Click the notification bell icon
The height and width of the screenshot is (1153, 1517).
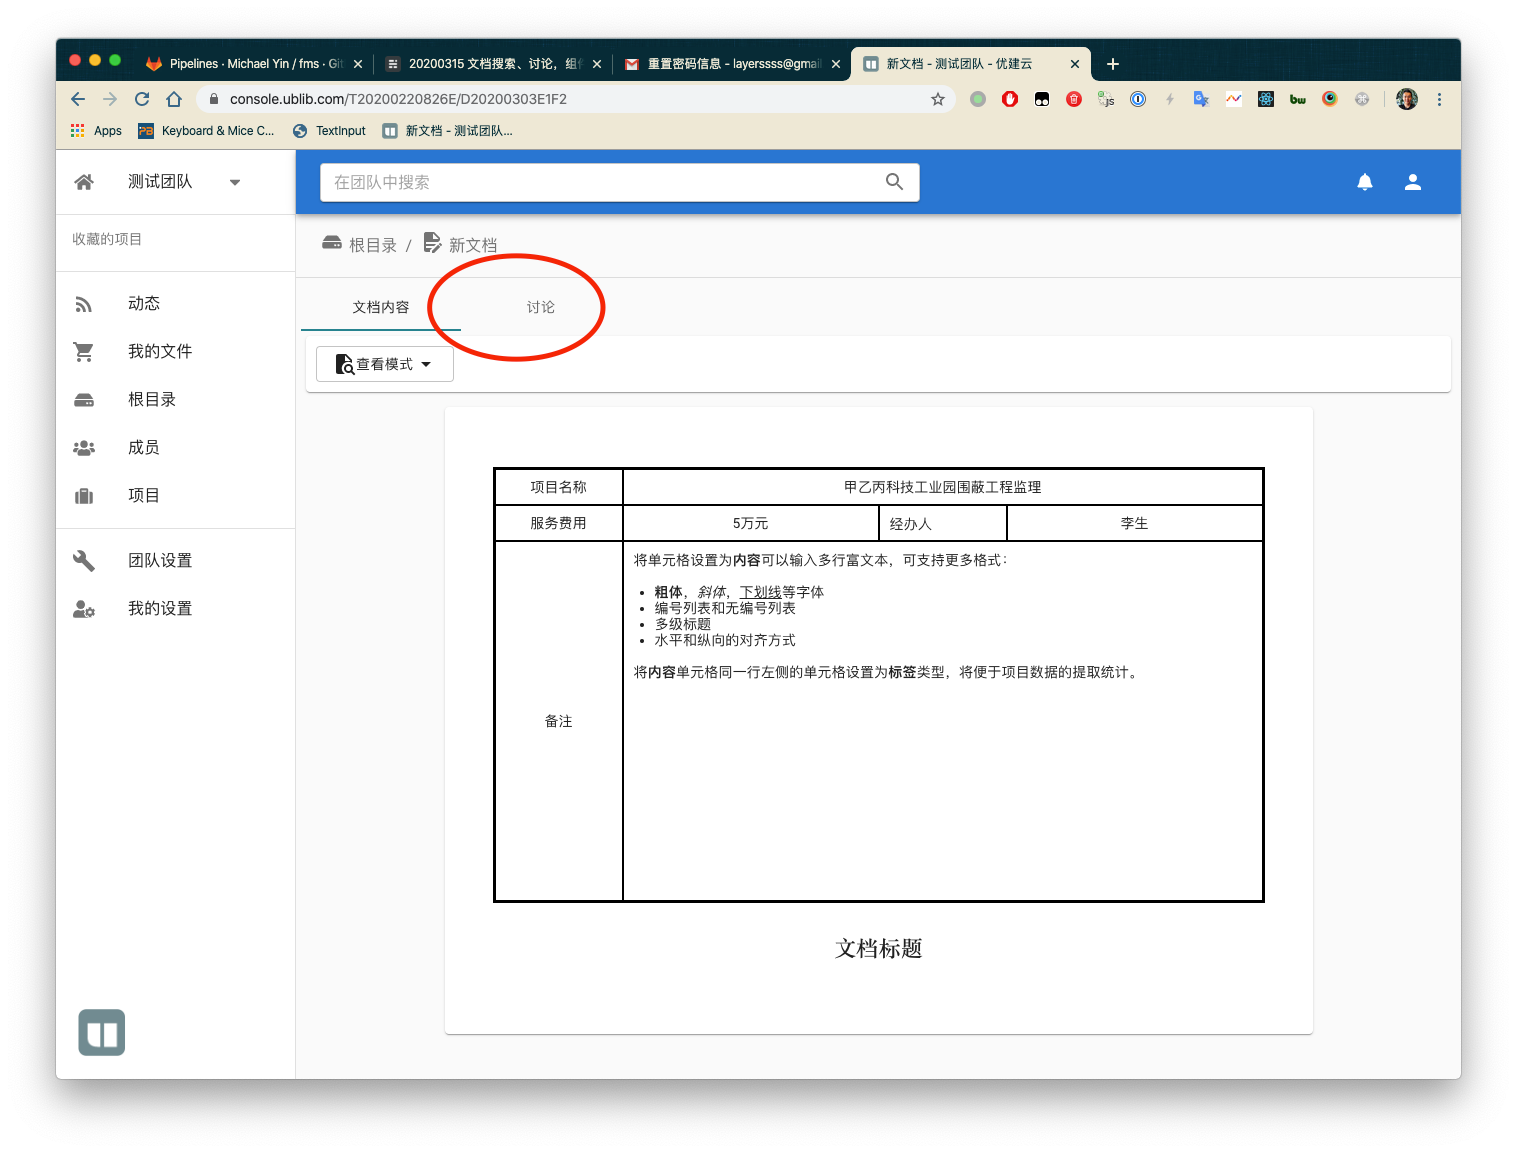1364,182
